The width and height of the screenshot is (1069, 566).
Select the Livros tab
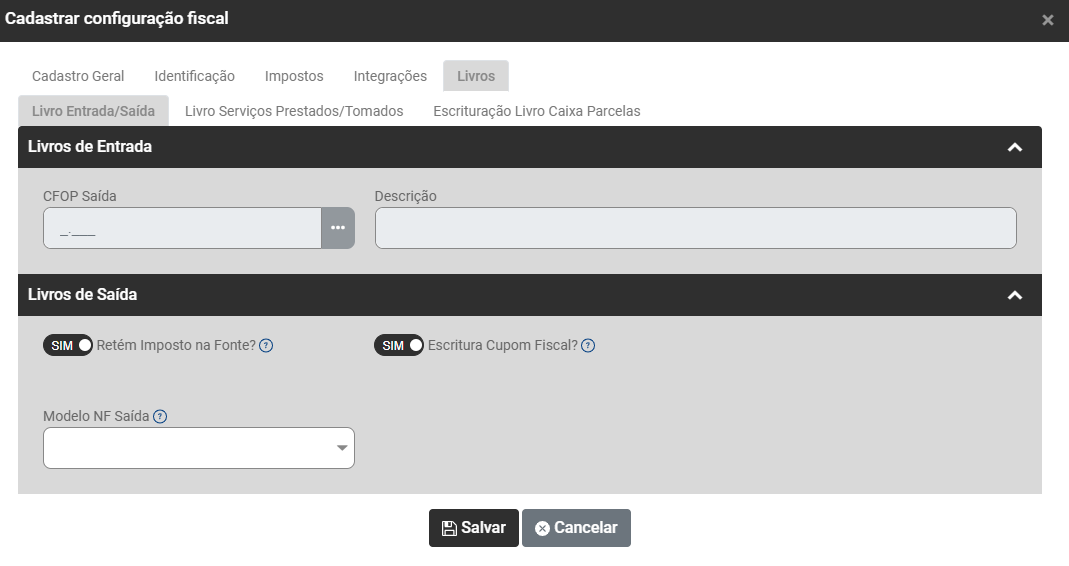476,76
